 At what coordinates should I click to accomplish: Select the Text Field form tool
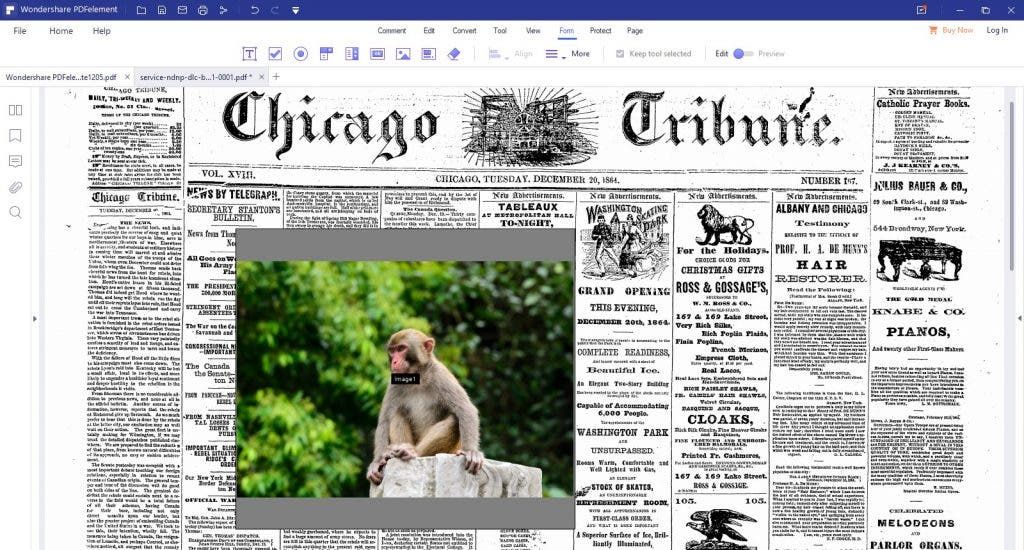pyautogui.click(x=249, y=54)
